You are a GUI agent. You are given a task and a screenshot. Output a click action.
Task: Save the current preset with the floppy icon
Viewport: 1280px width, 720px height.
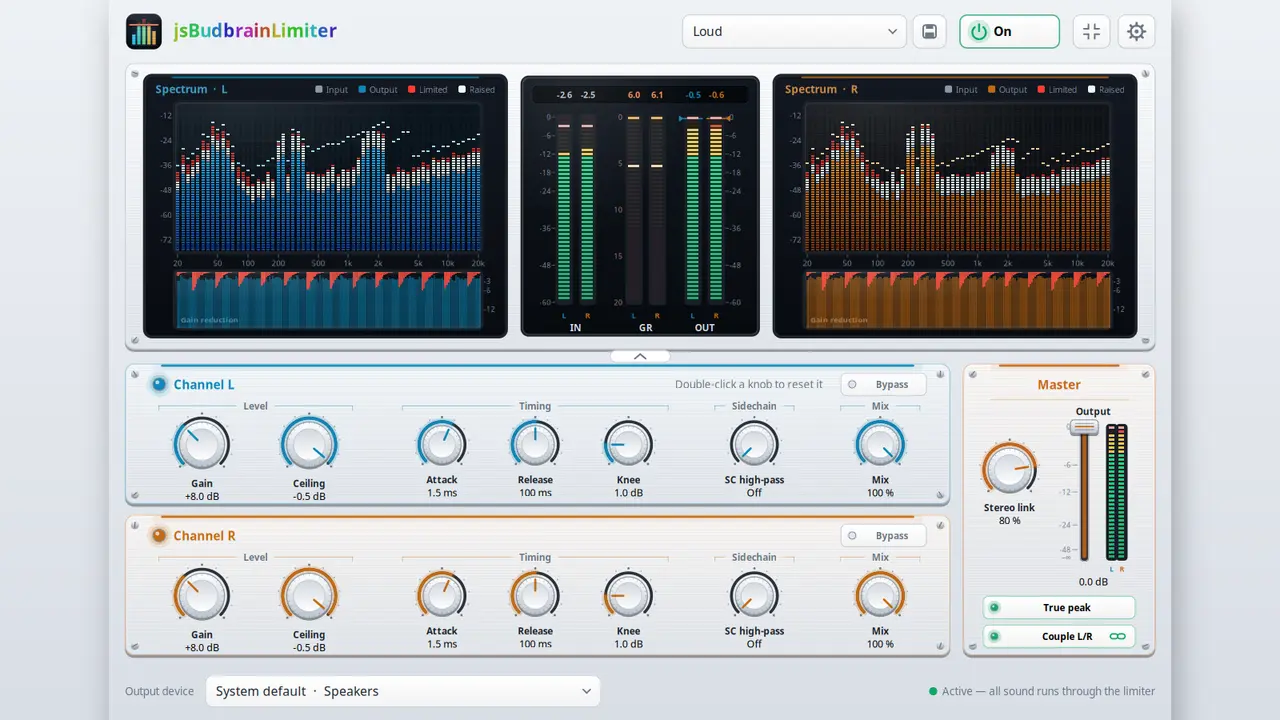click(929, 31)
